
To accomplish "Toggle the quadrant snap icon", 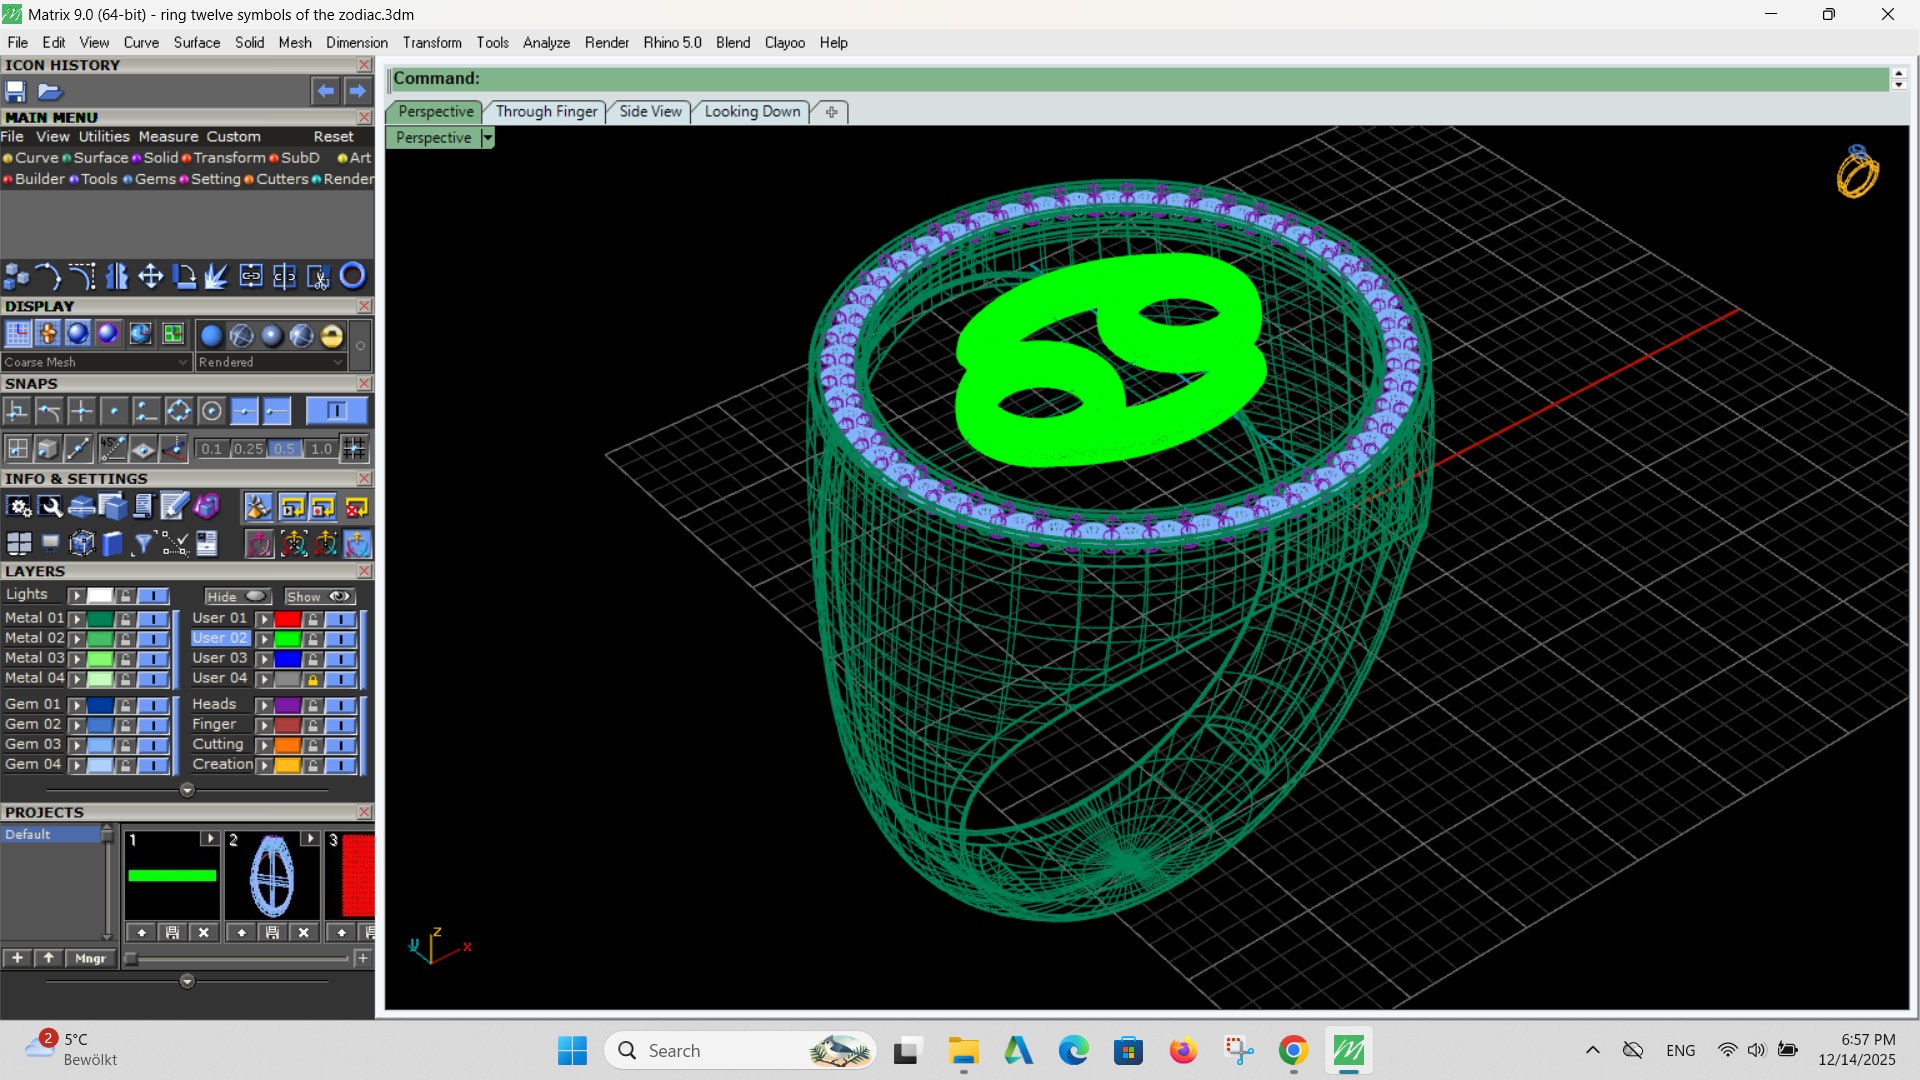I will (178, 411).
